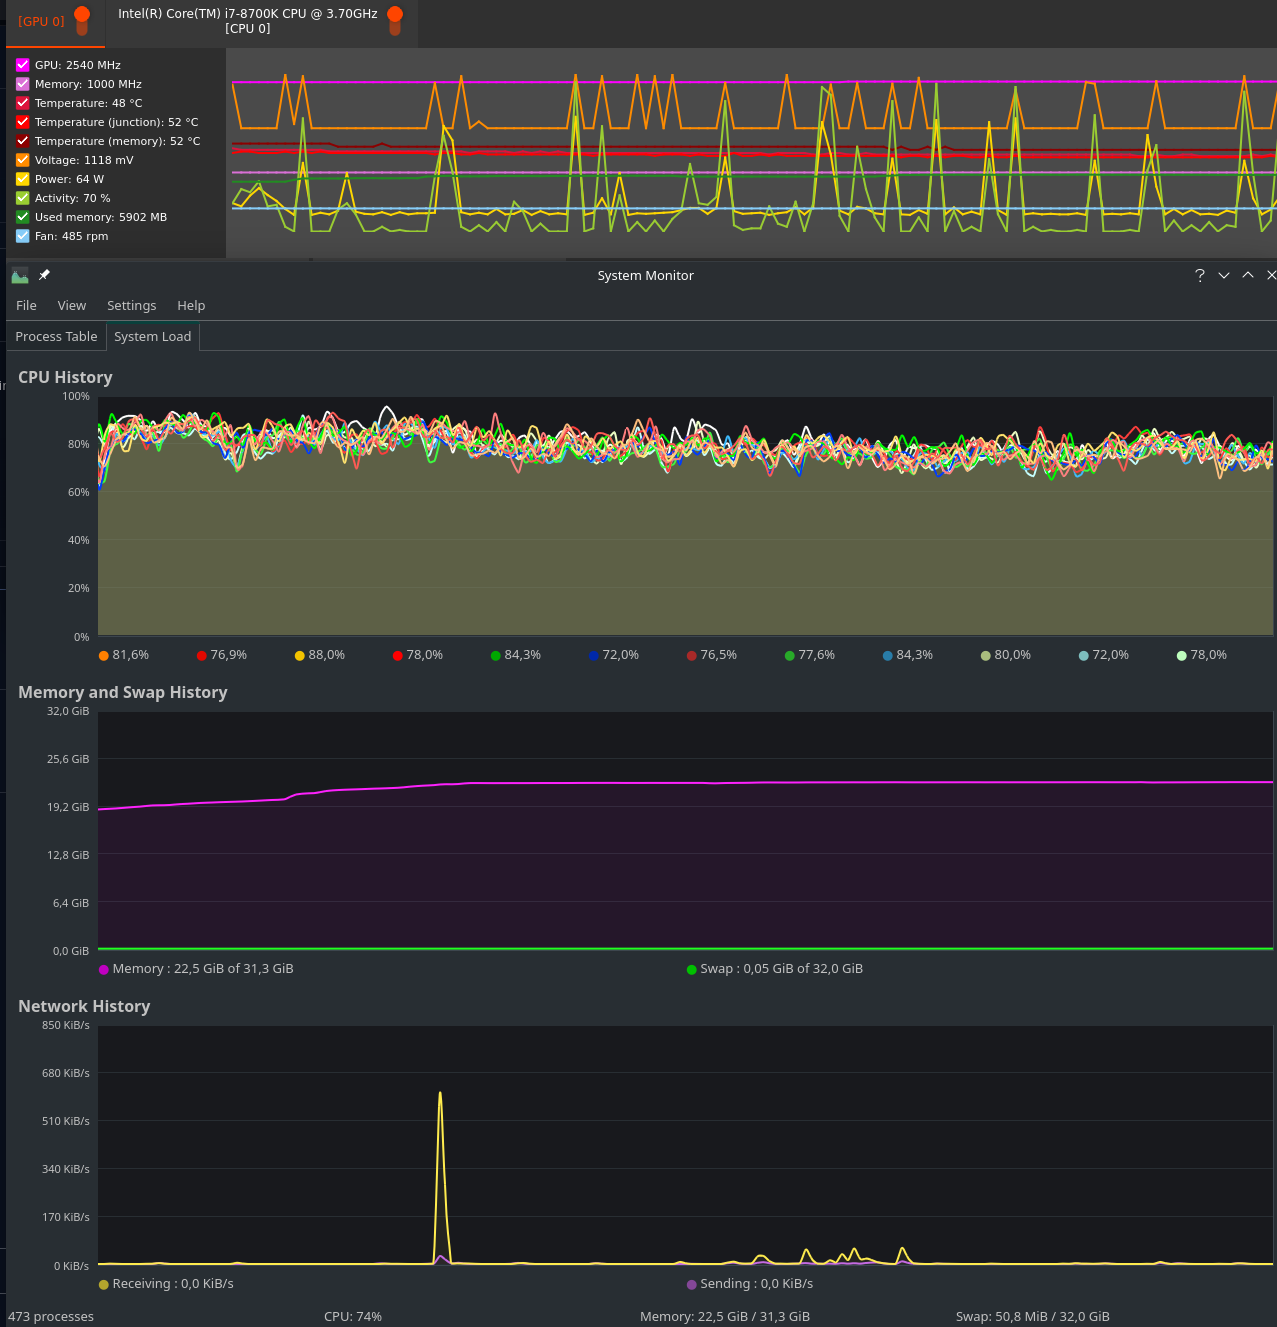Screen dimensions: 1277x1327
Task: Click the yellow 88,0% CPU legend dot
Action: [300, 656]
